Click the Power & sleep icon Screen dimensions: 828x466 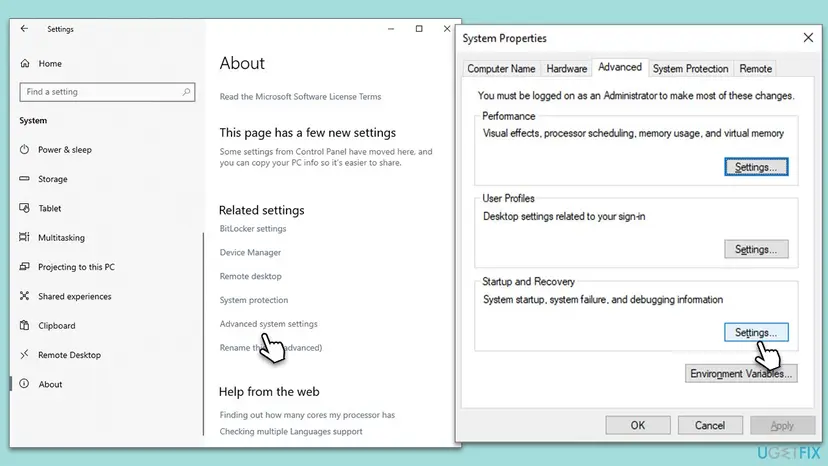tap(24, 150)
